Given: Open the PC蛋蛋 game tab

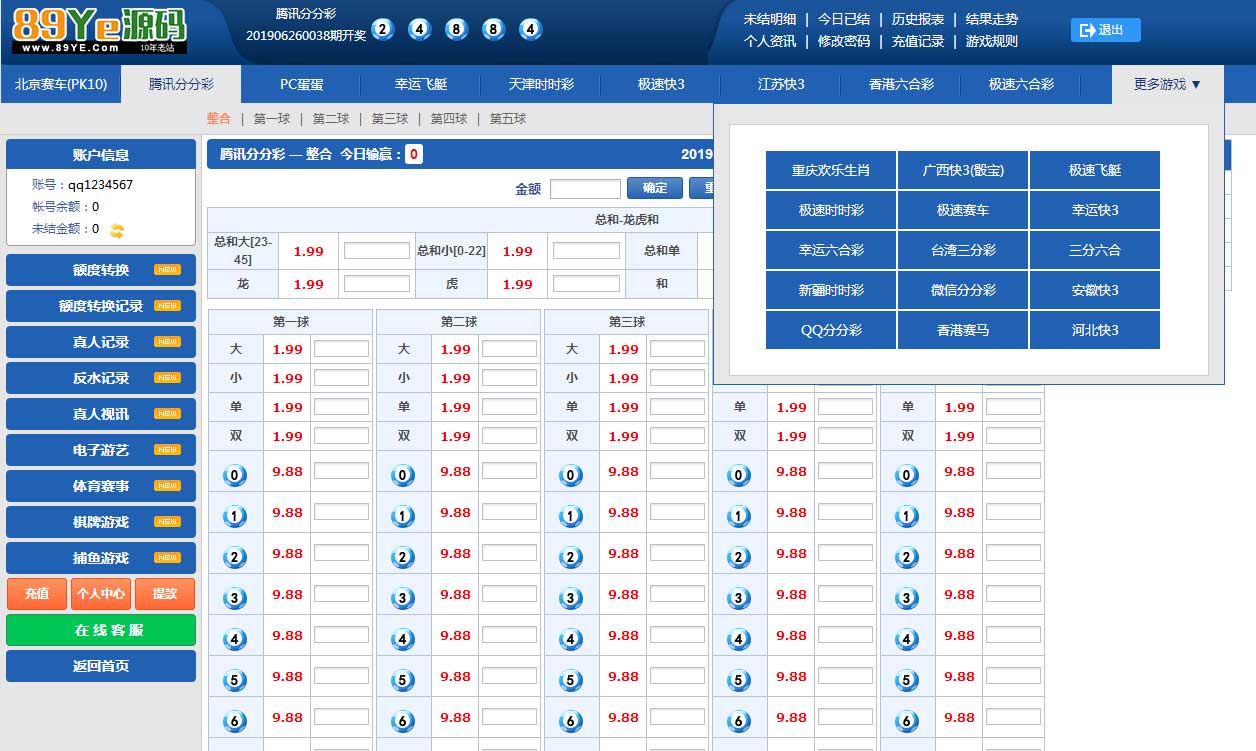Looking at the screenshot, I should [x=301, y=84].
